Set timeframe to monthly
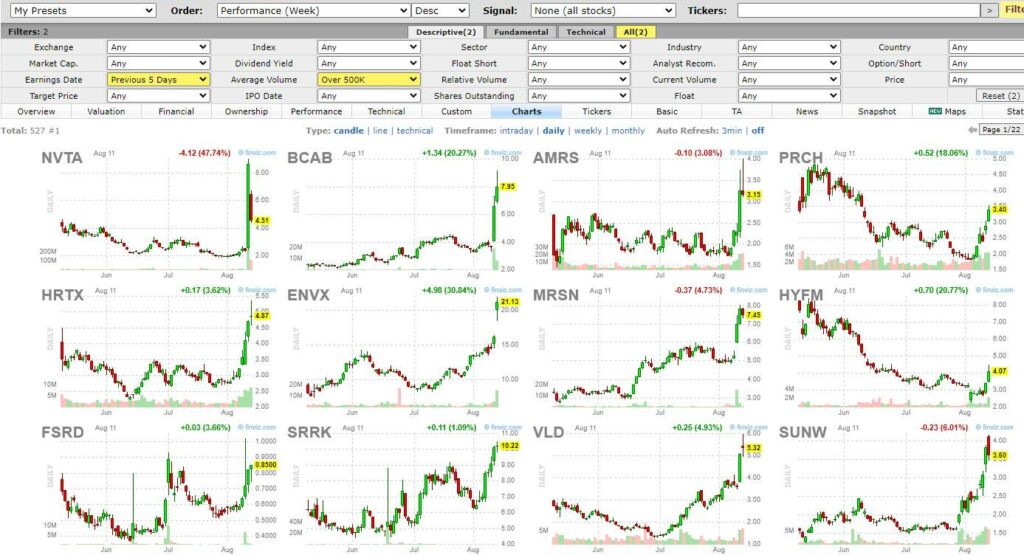 pyautogui.click(x=628, y=131)
